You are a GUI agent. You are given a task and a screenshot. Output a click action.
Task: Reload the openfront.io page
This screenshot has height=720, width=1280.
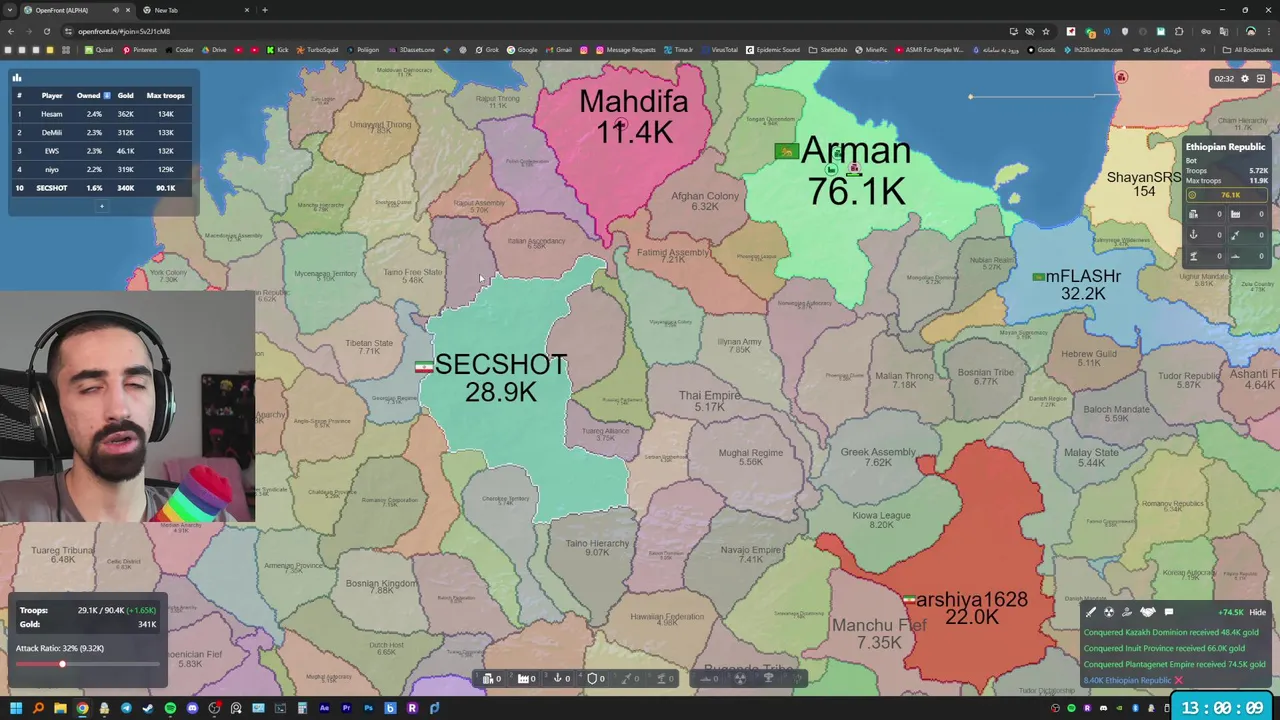coord(47,31)
